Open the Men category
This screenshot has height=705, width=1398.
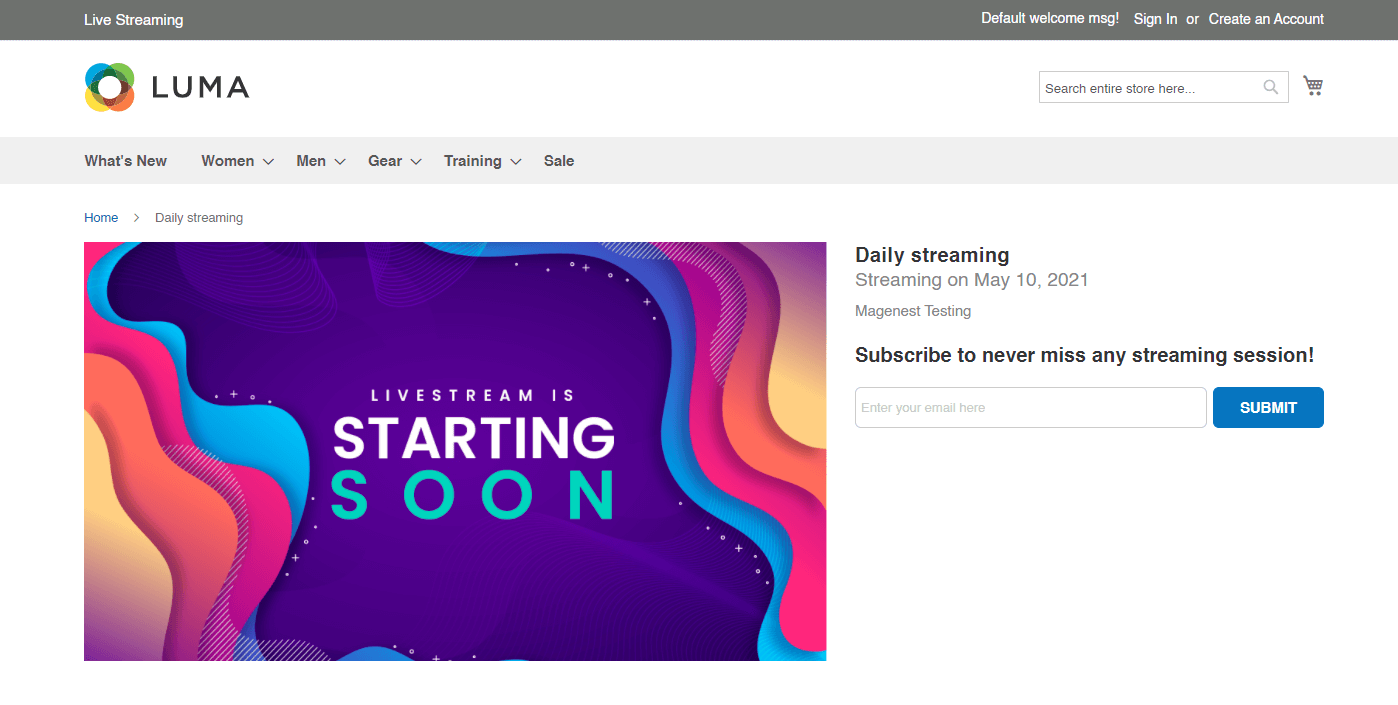point(311,161)
